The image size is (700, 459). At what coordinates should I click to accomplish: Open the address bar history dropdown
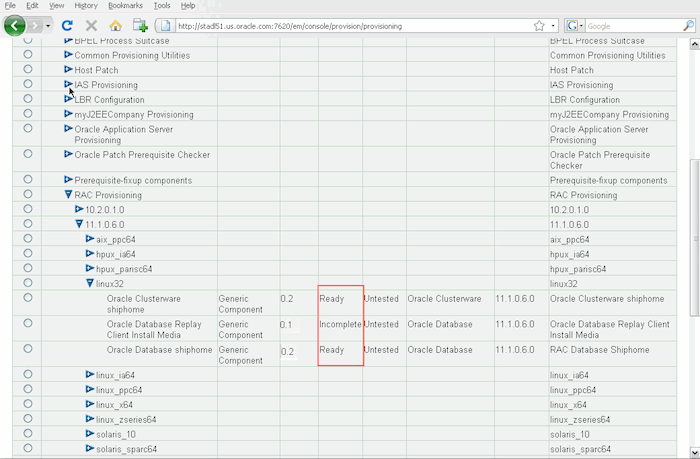click(553, 26)
